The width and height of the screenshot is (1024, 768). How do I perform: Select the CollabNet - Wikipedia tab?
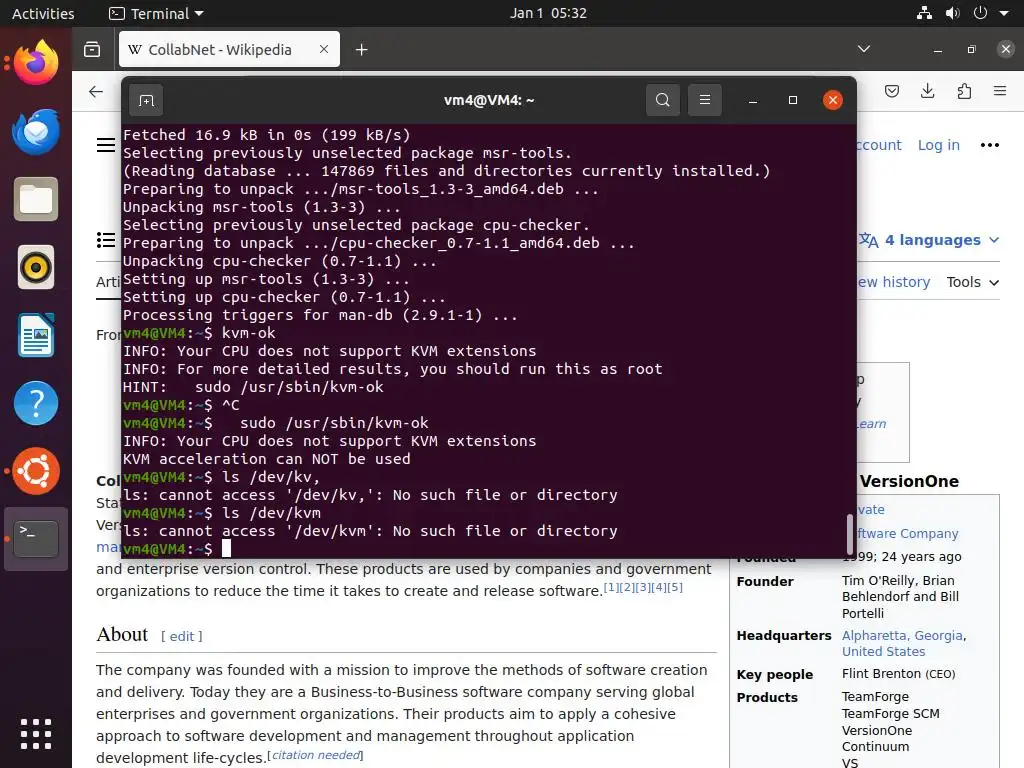(229, 50)
